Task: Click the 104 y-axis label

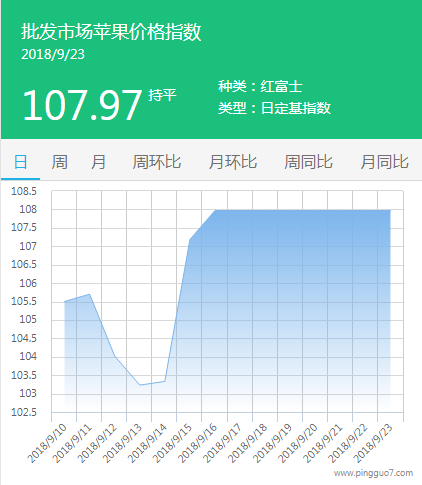Action: tap(28, 357)
